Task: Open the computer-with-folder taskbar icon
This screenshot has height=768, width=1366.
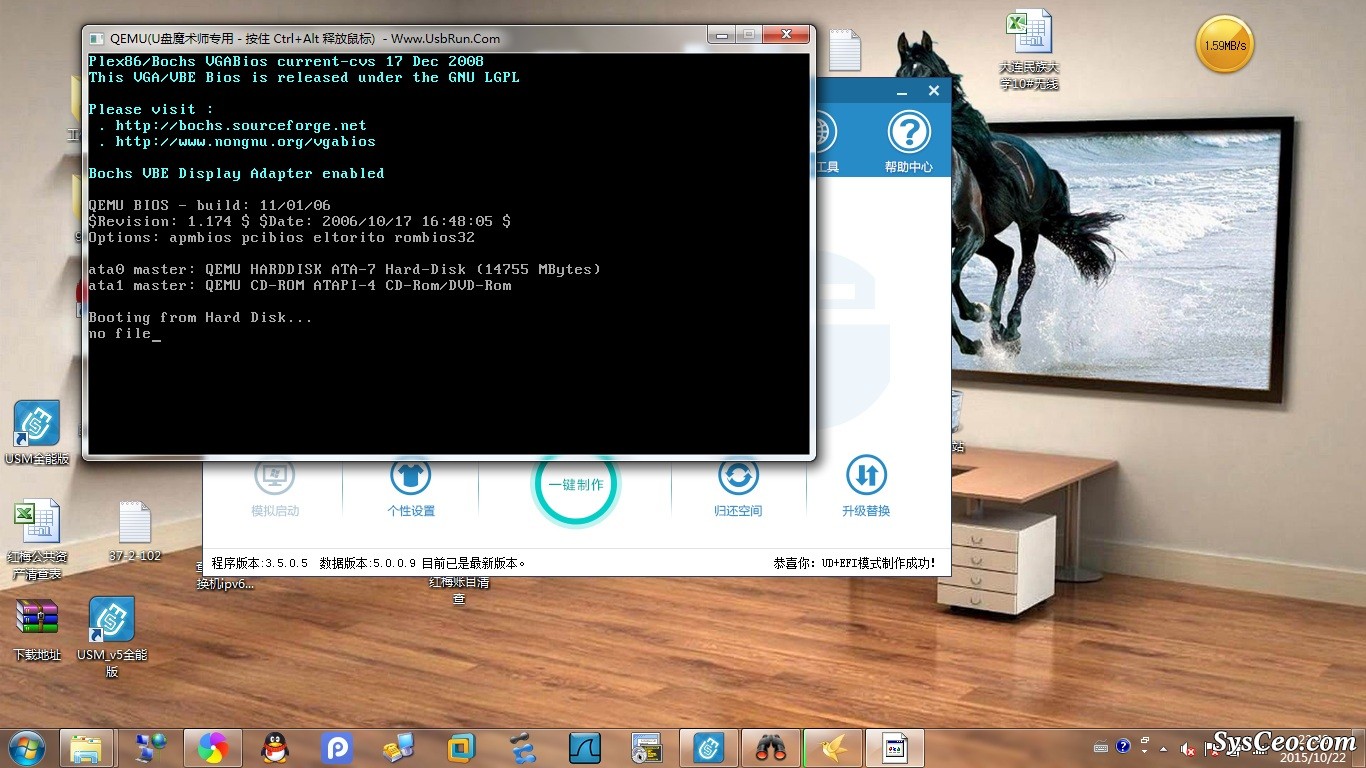Action: click(x=398, y=747)
